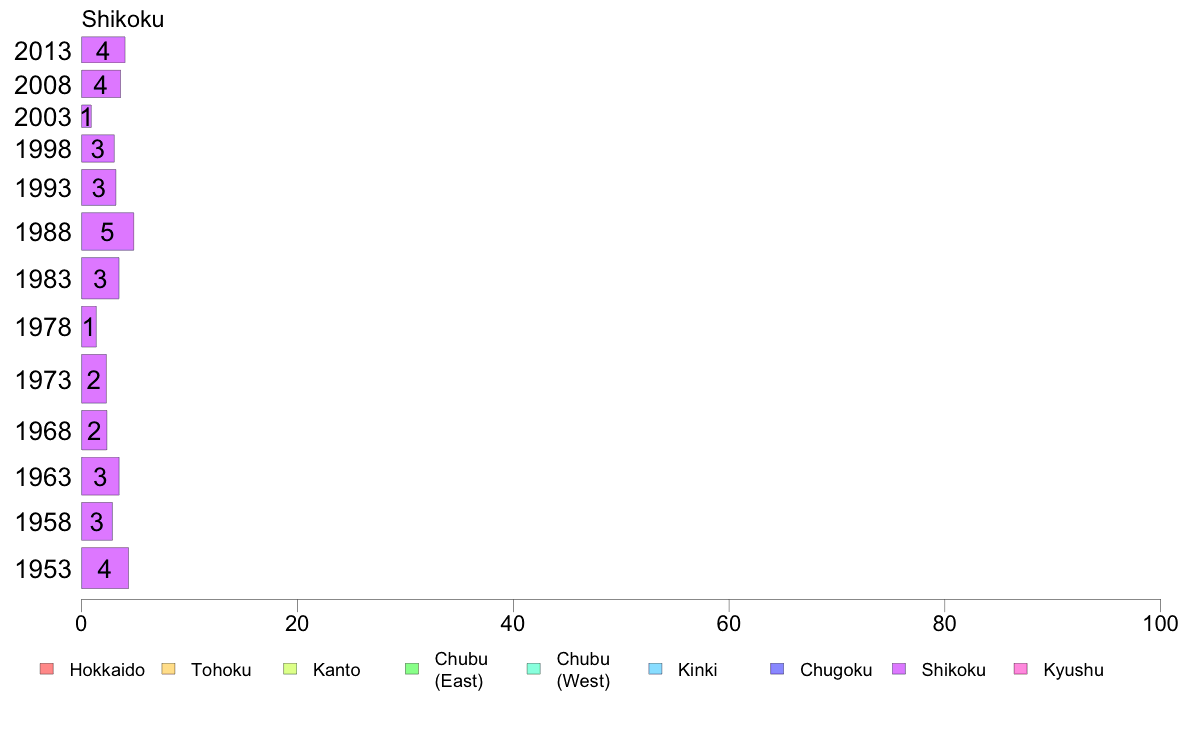
Task: Click the 100 tick on x-axis
Action: (x=1160, y=624)
